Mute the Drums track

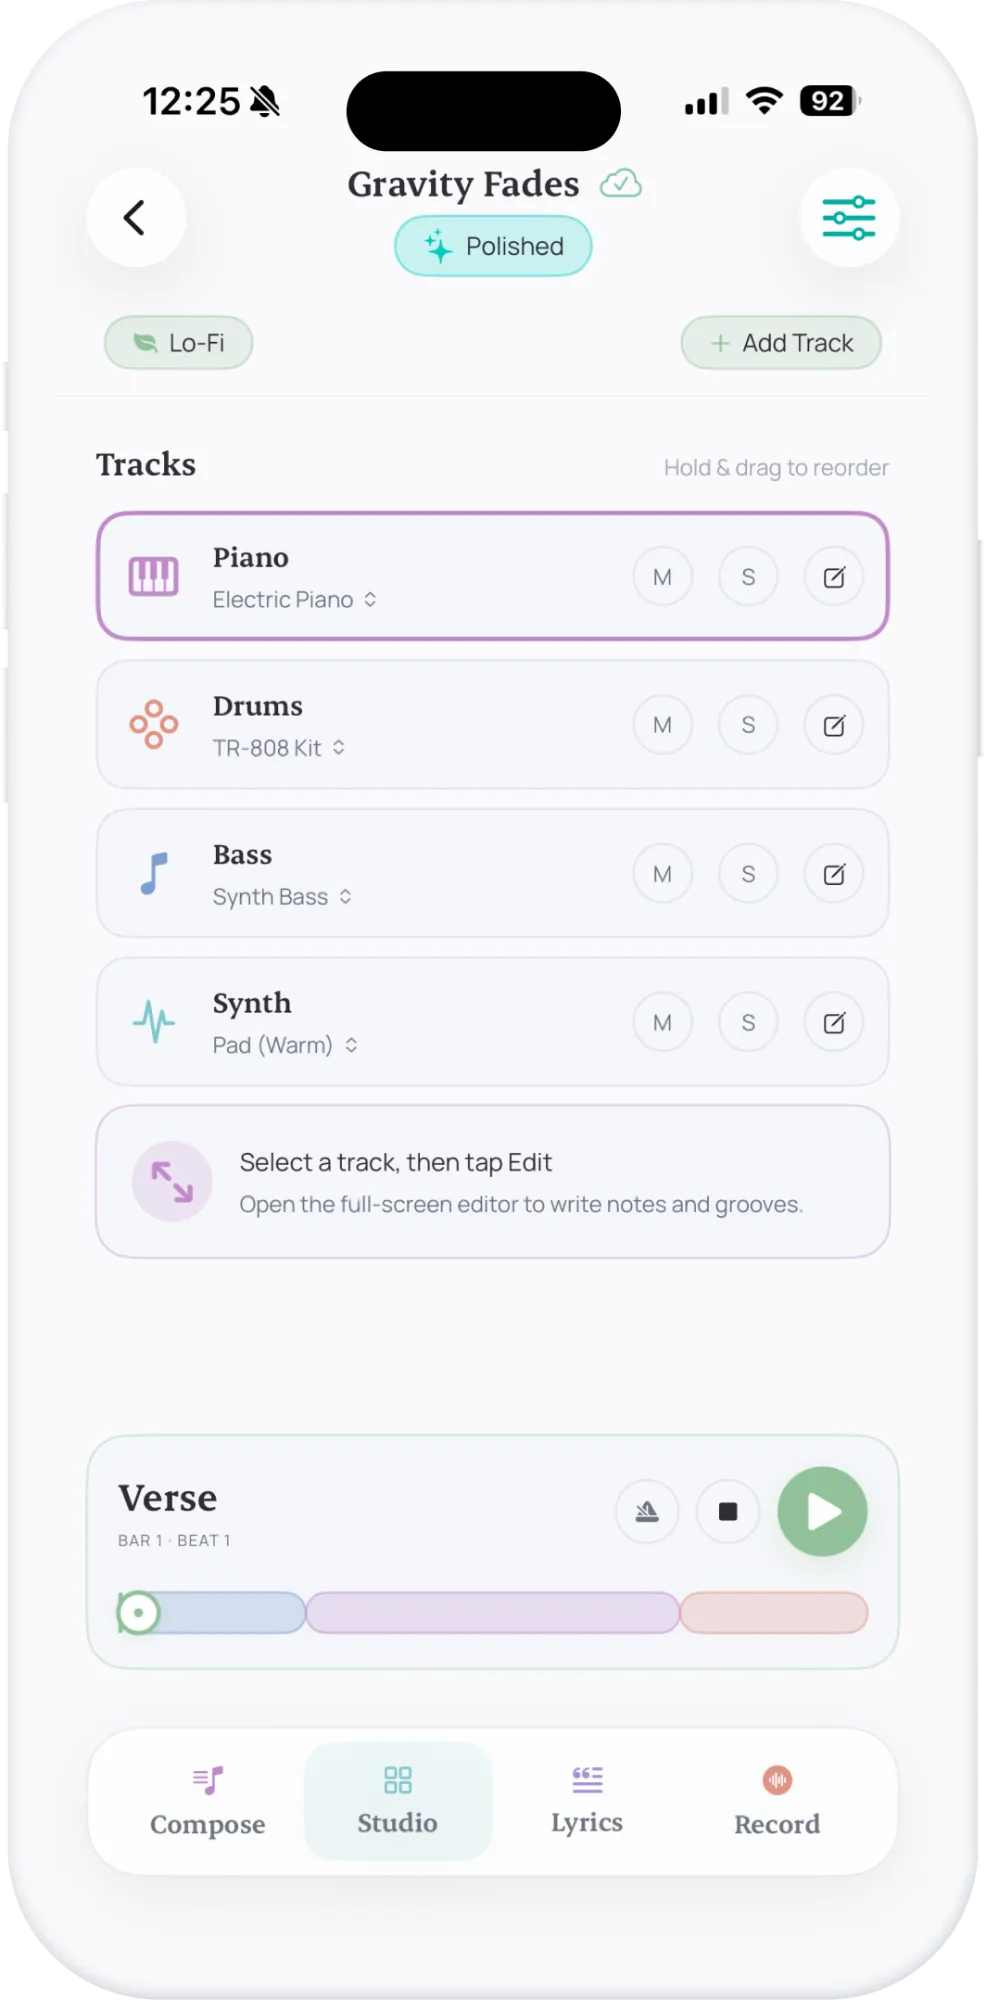point(662,724)
